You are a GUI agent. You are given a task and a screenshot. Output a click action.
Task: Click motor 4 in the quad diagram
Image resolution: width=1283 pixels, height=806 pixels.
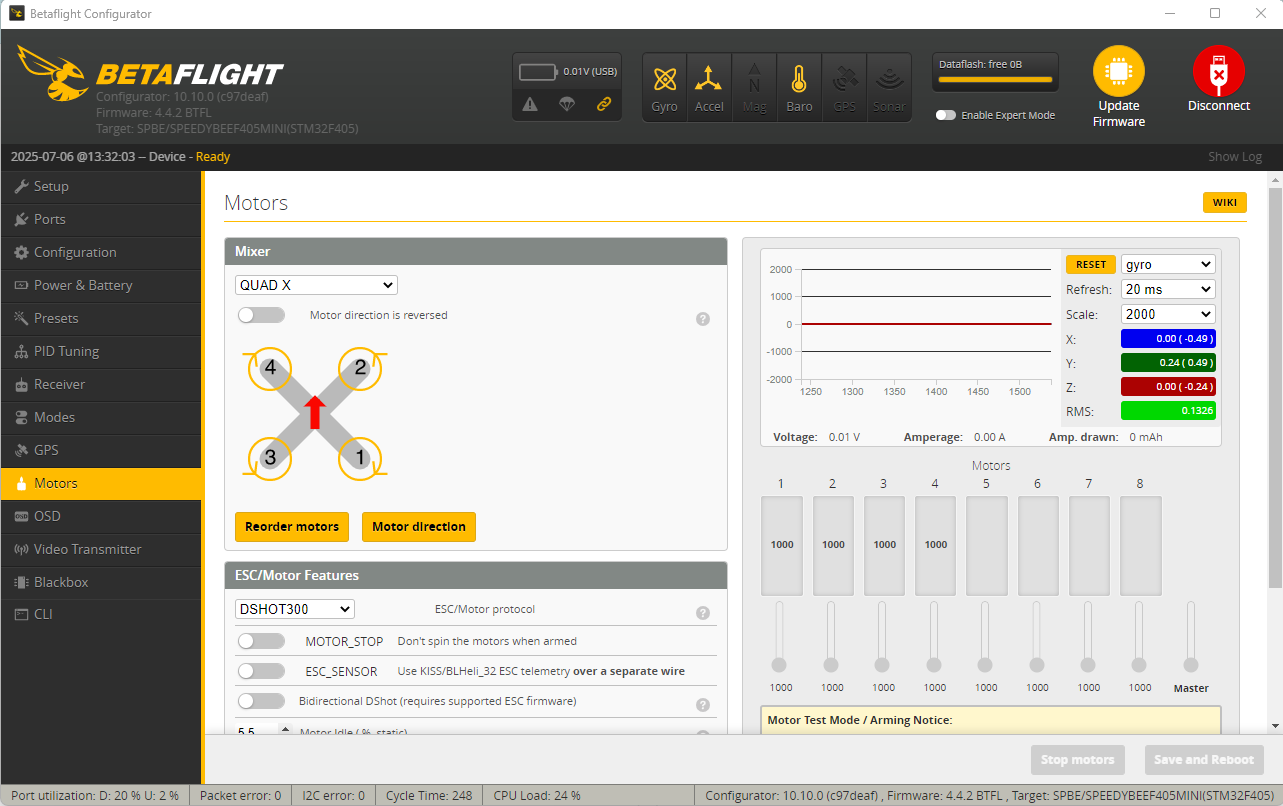[x=269, y=368]
